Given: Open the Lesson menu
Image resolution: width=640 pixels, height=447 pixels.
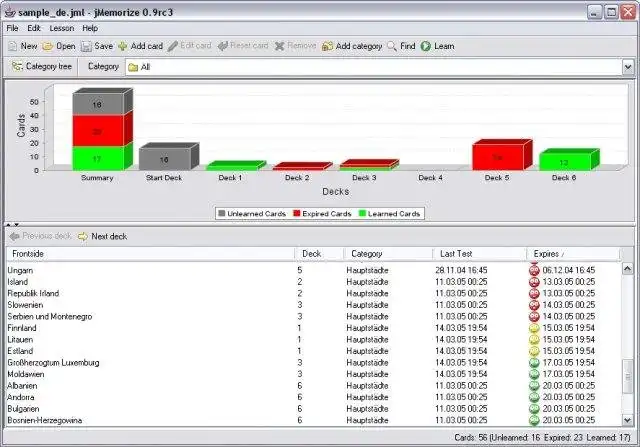Looking at the screenshot, I should 62,28.
